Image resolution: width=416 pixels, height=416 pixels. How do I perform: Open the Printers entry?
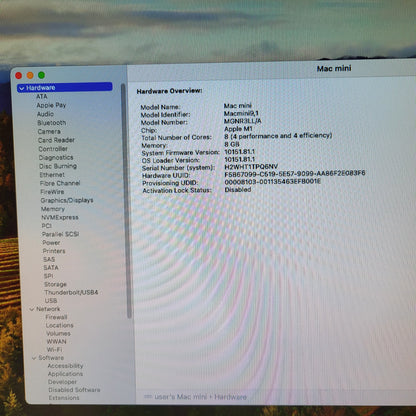click(54, 251)
